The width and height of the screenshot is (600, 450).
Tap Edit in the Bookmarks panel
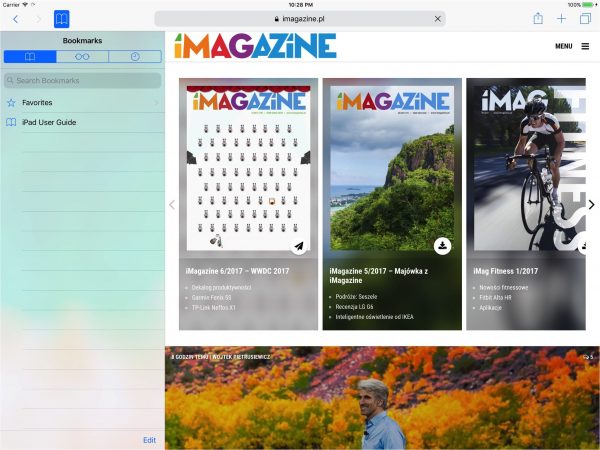pyautogui.click(x=149, y=440)
